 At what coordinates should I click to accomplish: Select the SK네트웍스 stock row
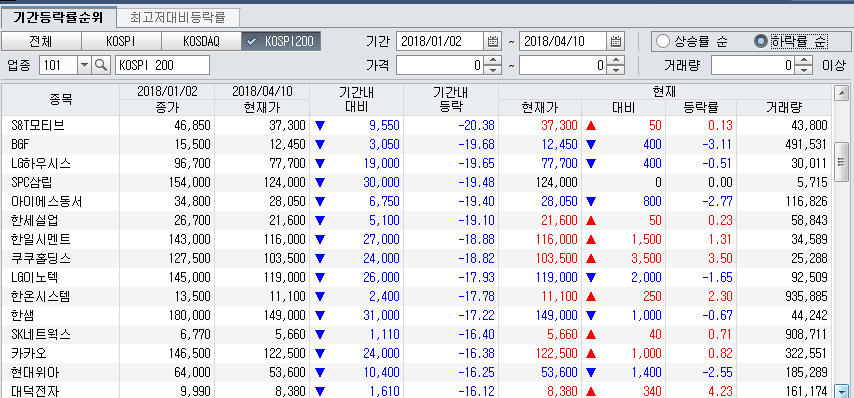coord(417,334)
